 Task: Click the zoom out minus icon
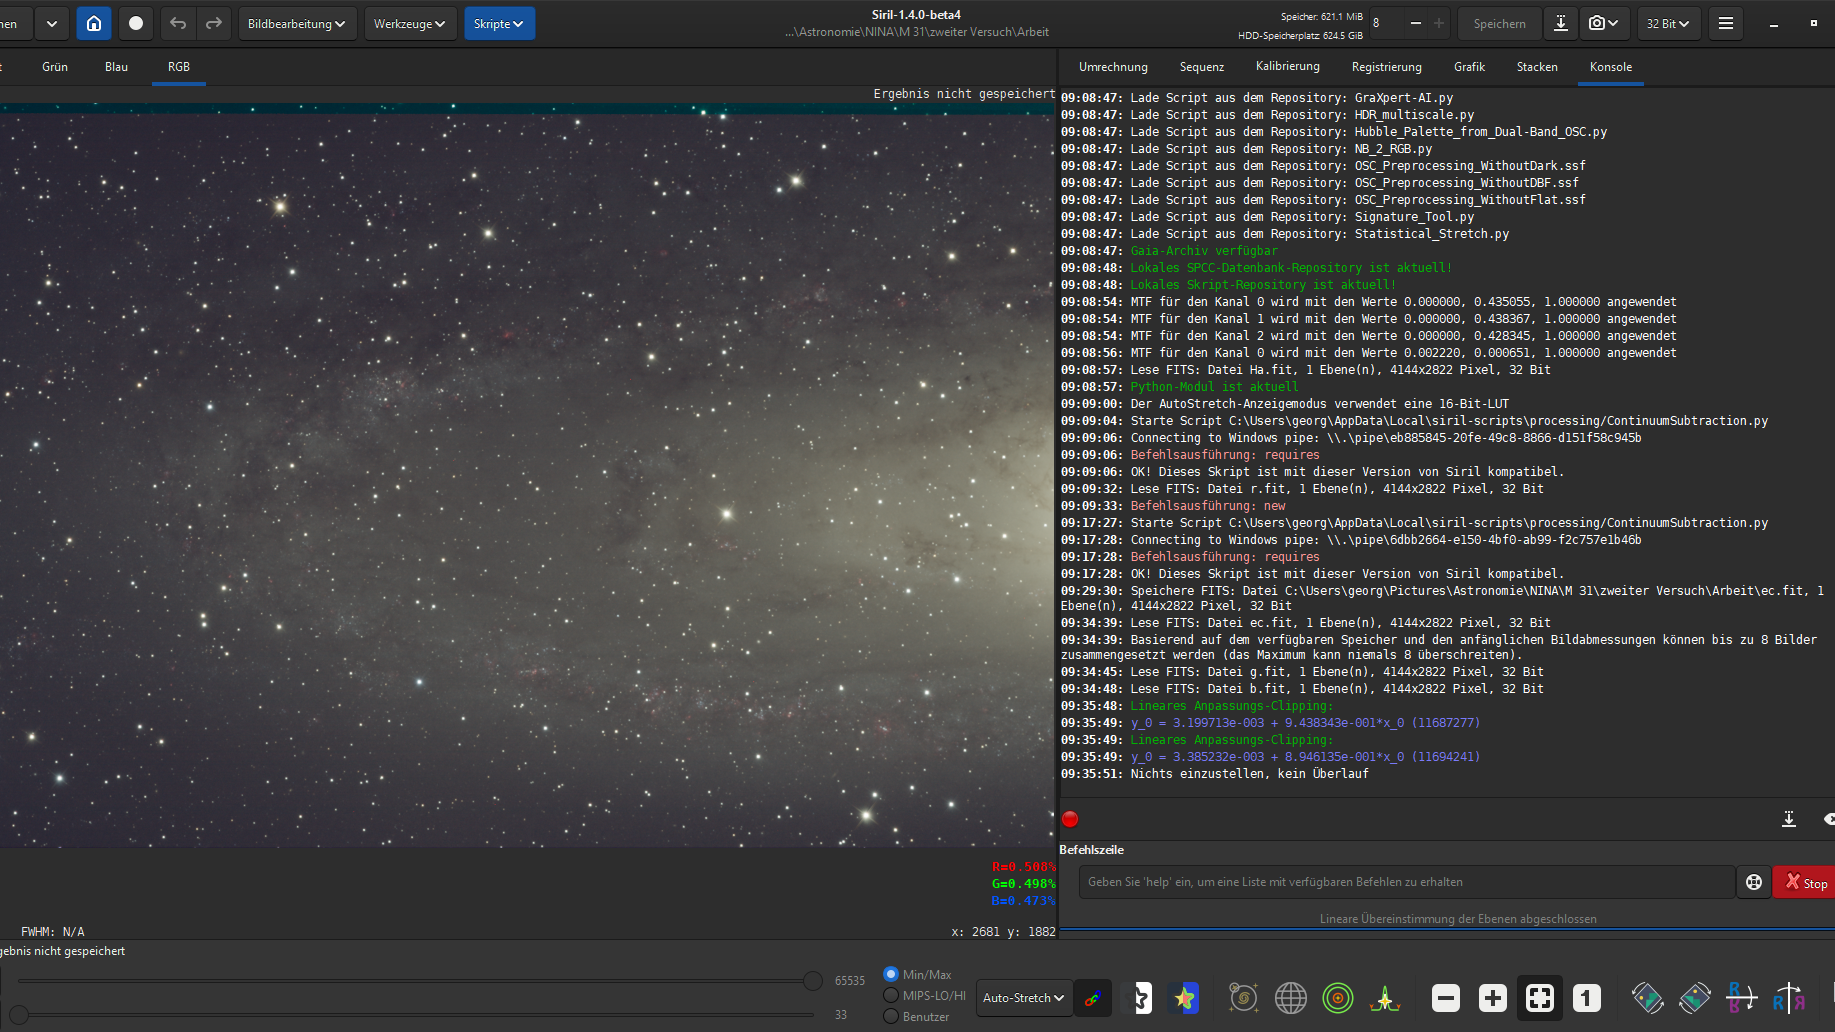tap(1445, 997)
